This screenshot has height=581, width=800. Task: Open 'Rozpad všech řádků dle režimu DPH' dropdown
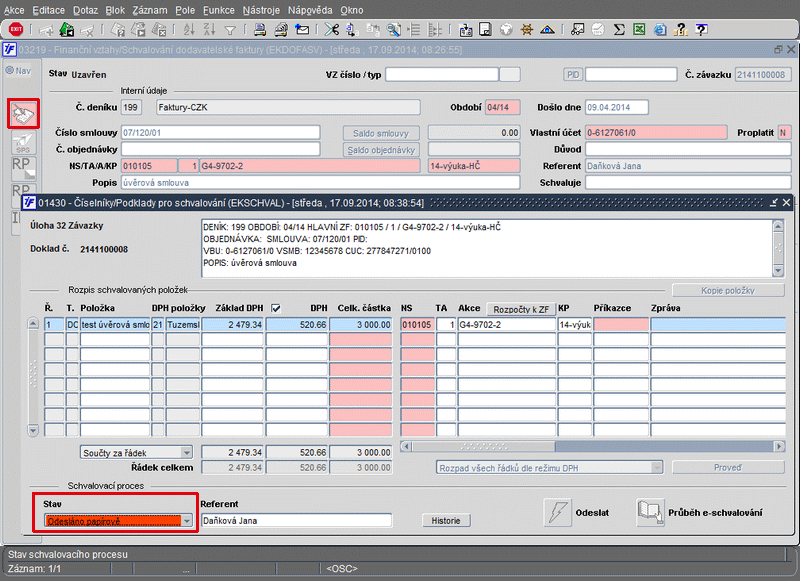(654, 467)
